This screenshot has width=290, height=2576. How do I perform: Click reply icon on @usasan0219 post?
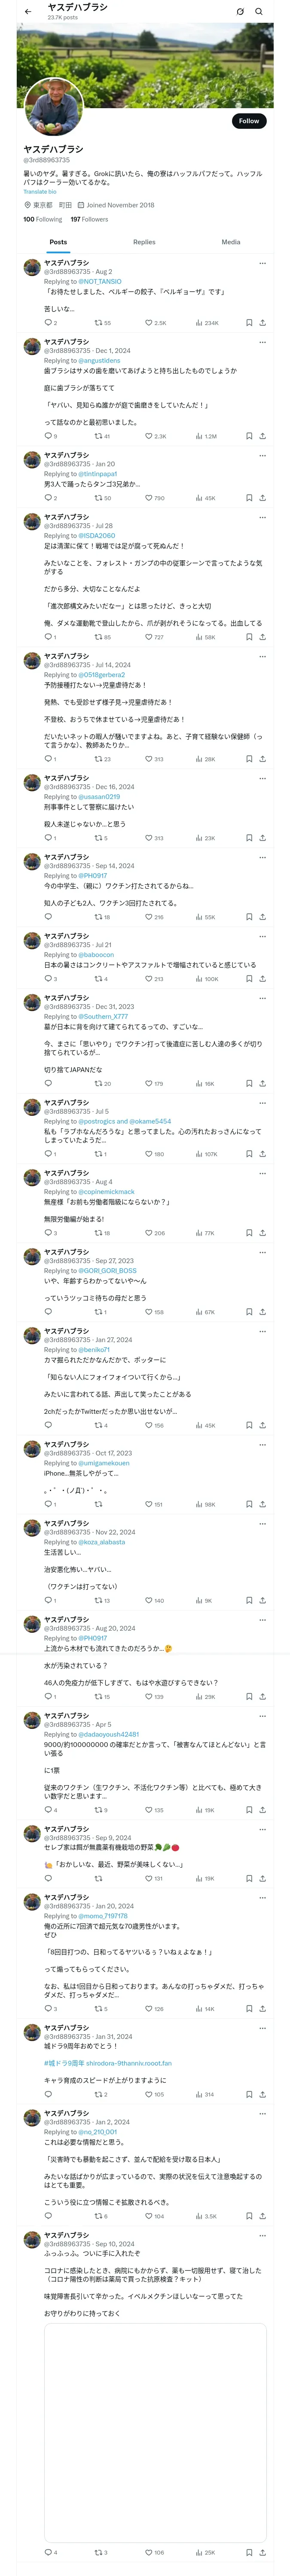(47, 838)
